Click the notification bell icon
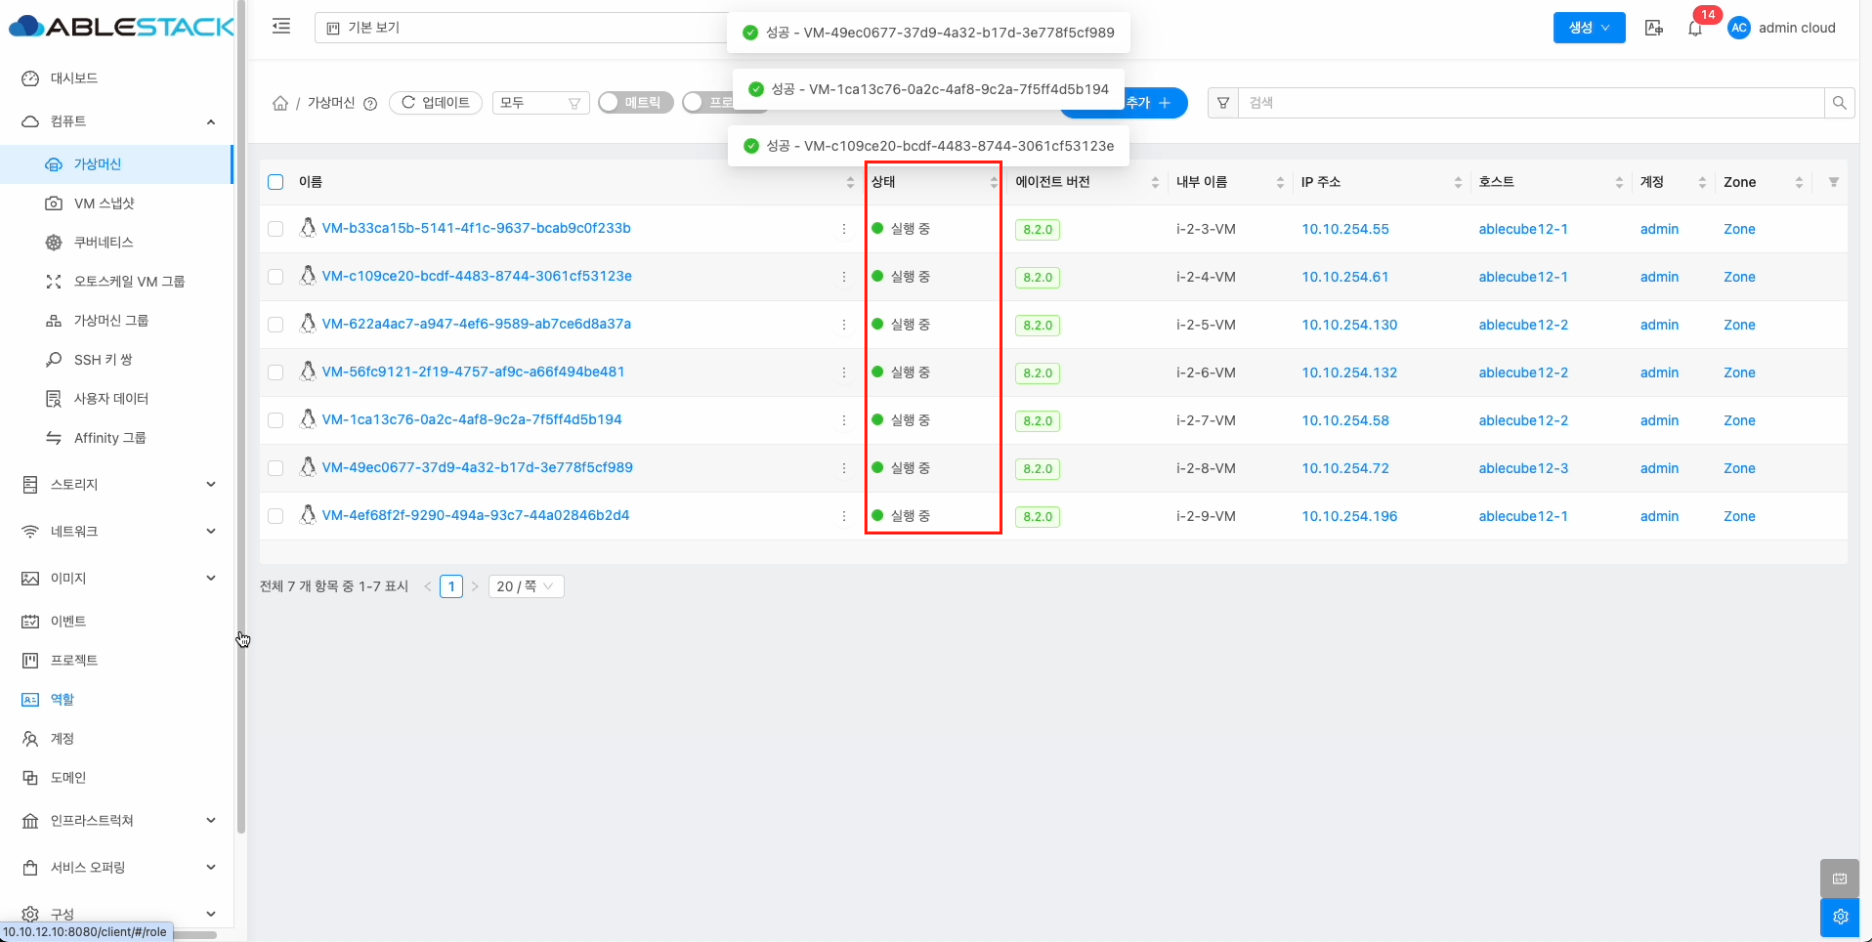 coord(1694,28)
